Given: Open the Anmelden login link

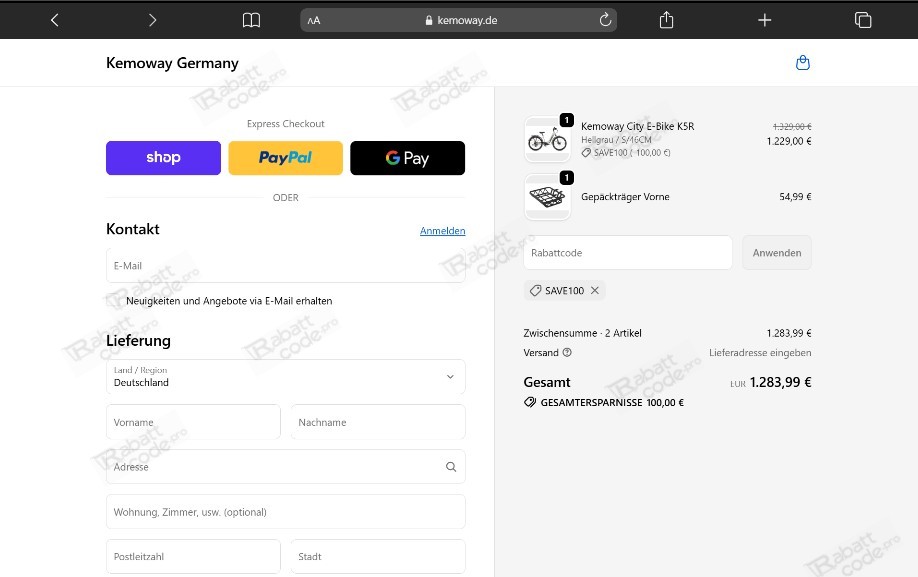Looking at the screenshot, I should point(443,231).
